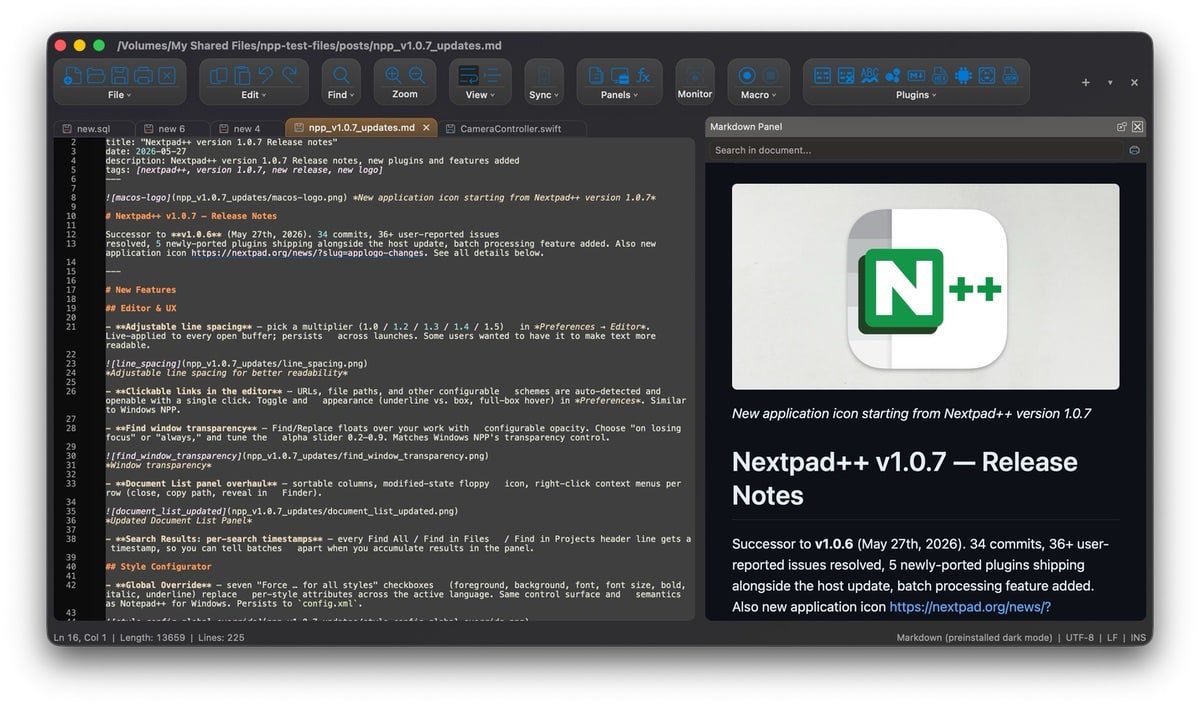This screenshot has height=708, width=1200.
Task: Expand the Edit dropdown menu
Action: click(x=254, y=95)
